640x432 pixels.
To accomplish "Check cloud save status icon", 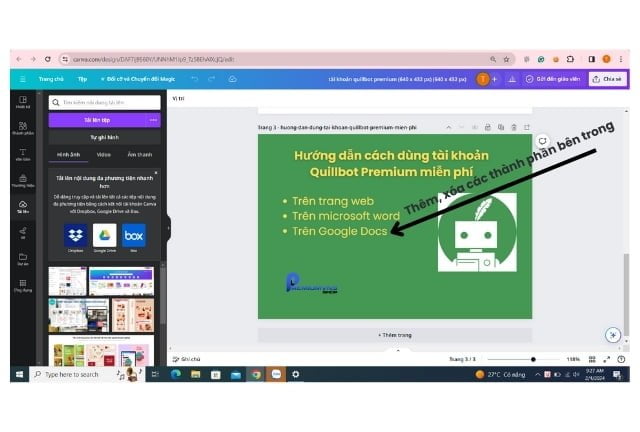I will tap(232, 79).
